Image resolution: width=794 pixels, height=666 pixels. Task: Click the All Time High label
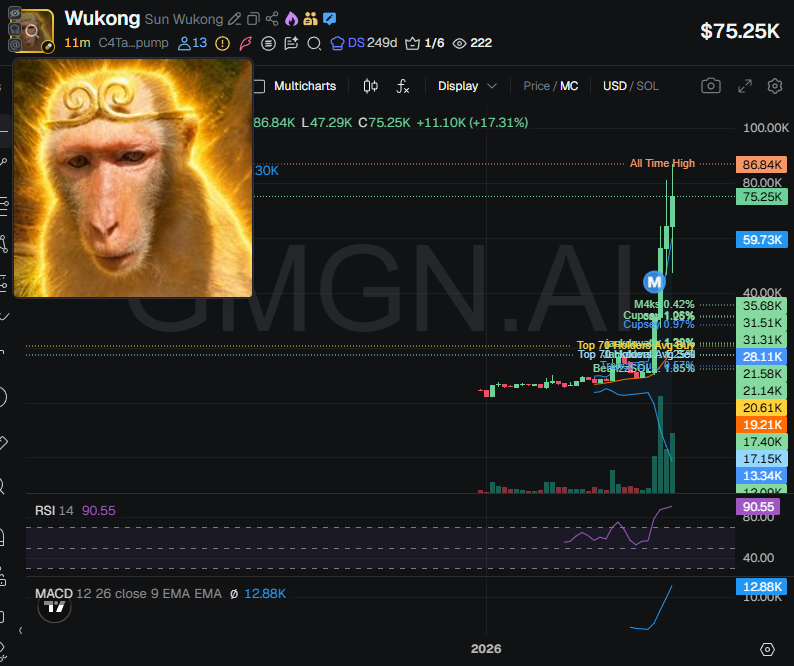(662, 163)
